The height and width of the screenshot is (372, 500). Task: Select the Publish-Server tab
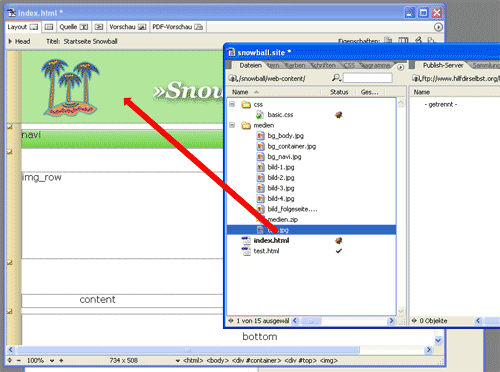tap(443, 65)
